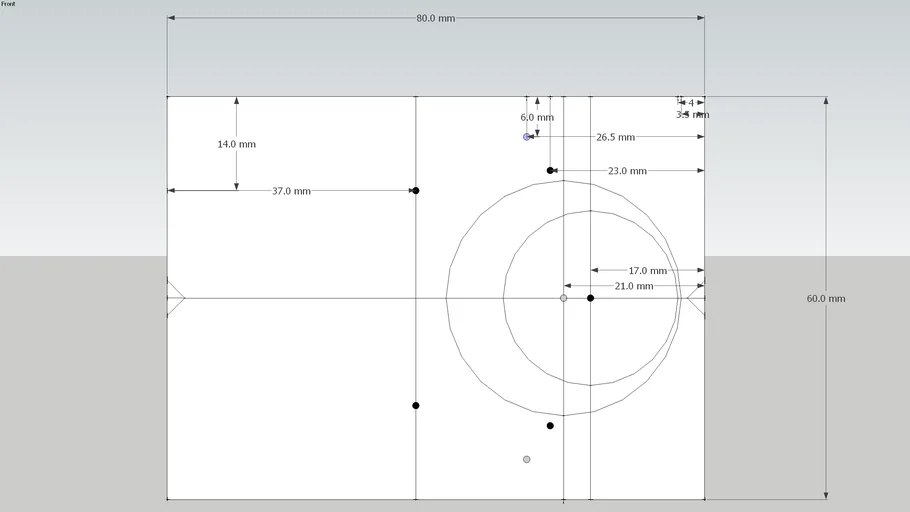Click the 17.0 mm dimension label
Image resolution: width=910 pixels, height=512 pixels.
[x=647, y=271]
